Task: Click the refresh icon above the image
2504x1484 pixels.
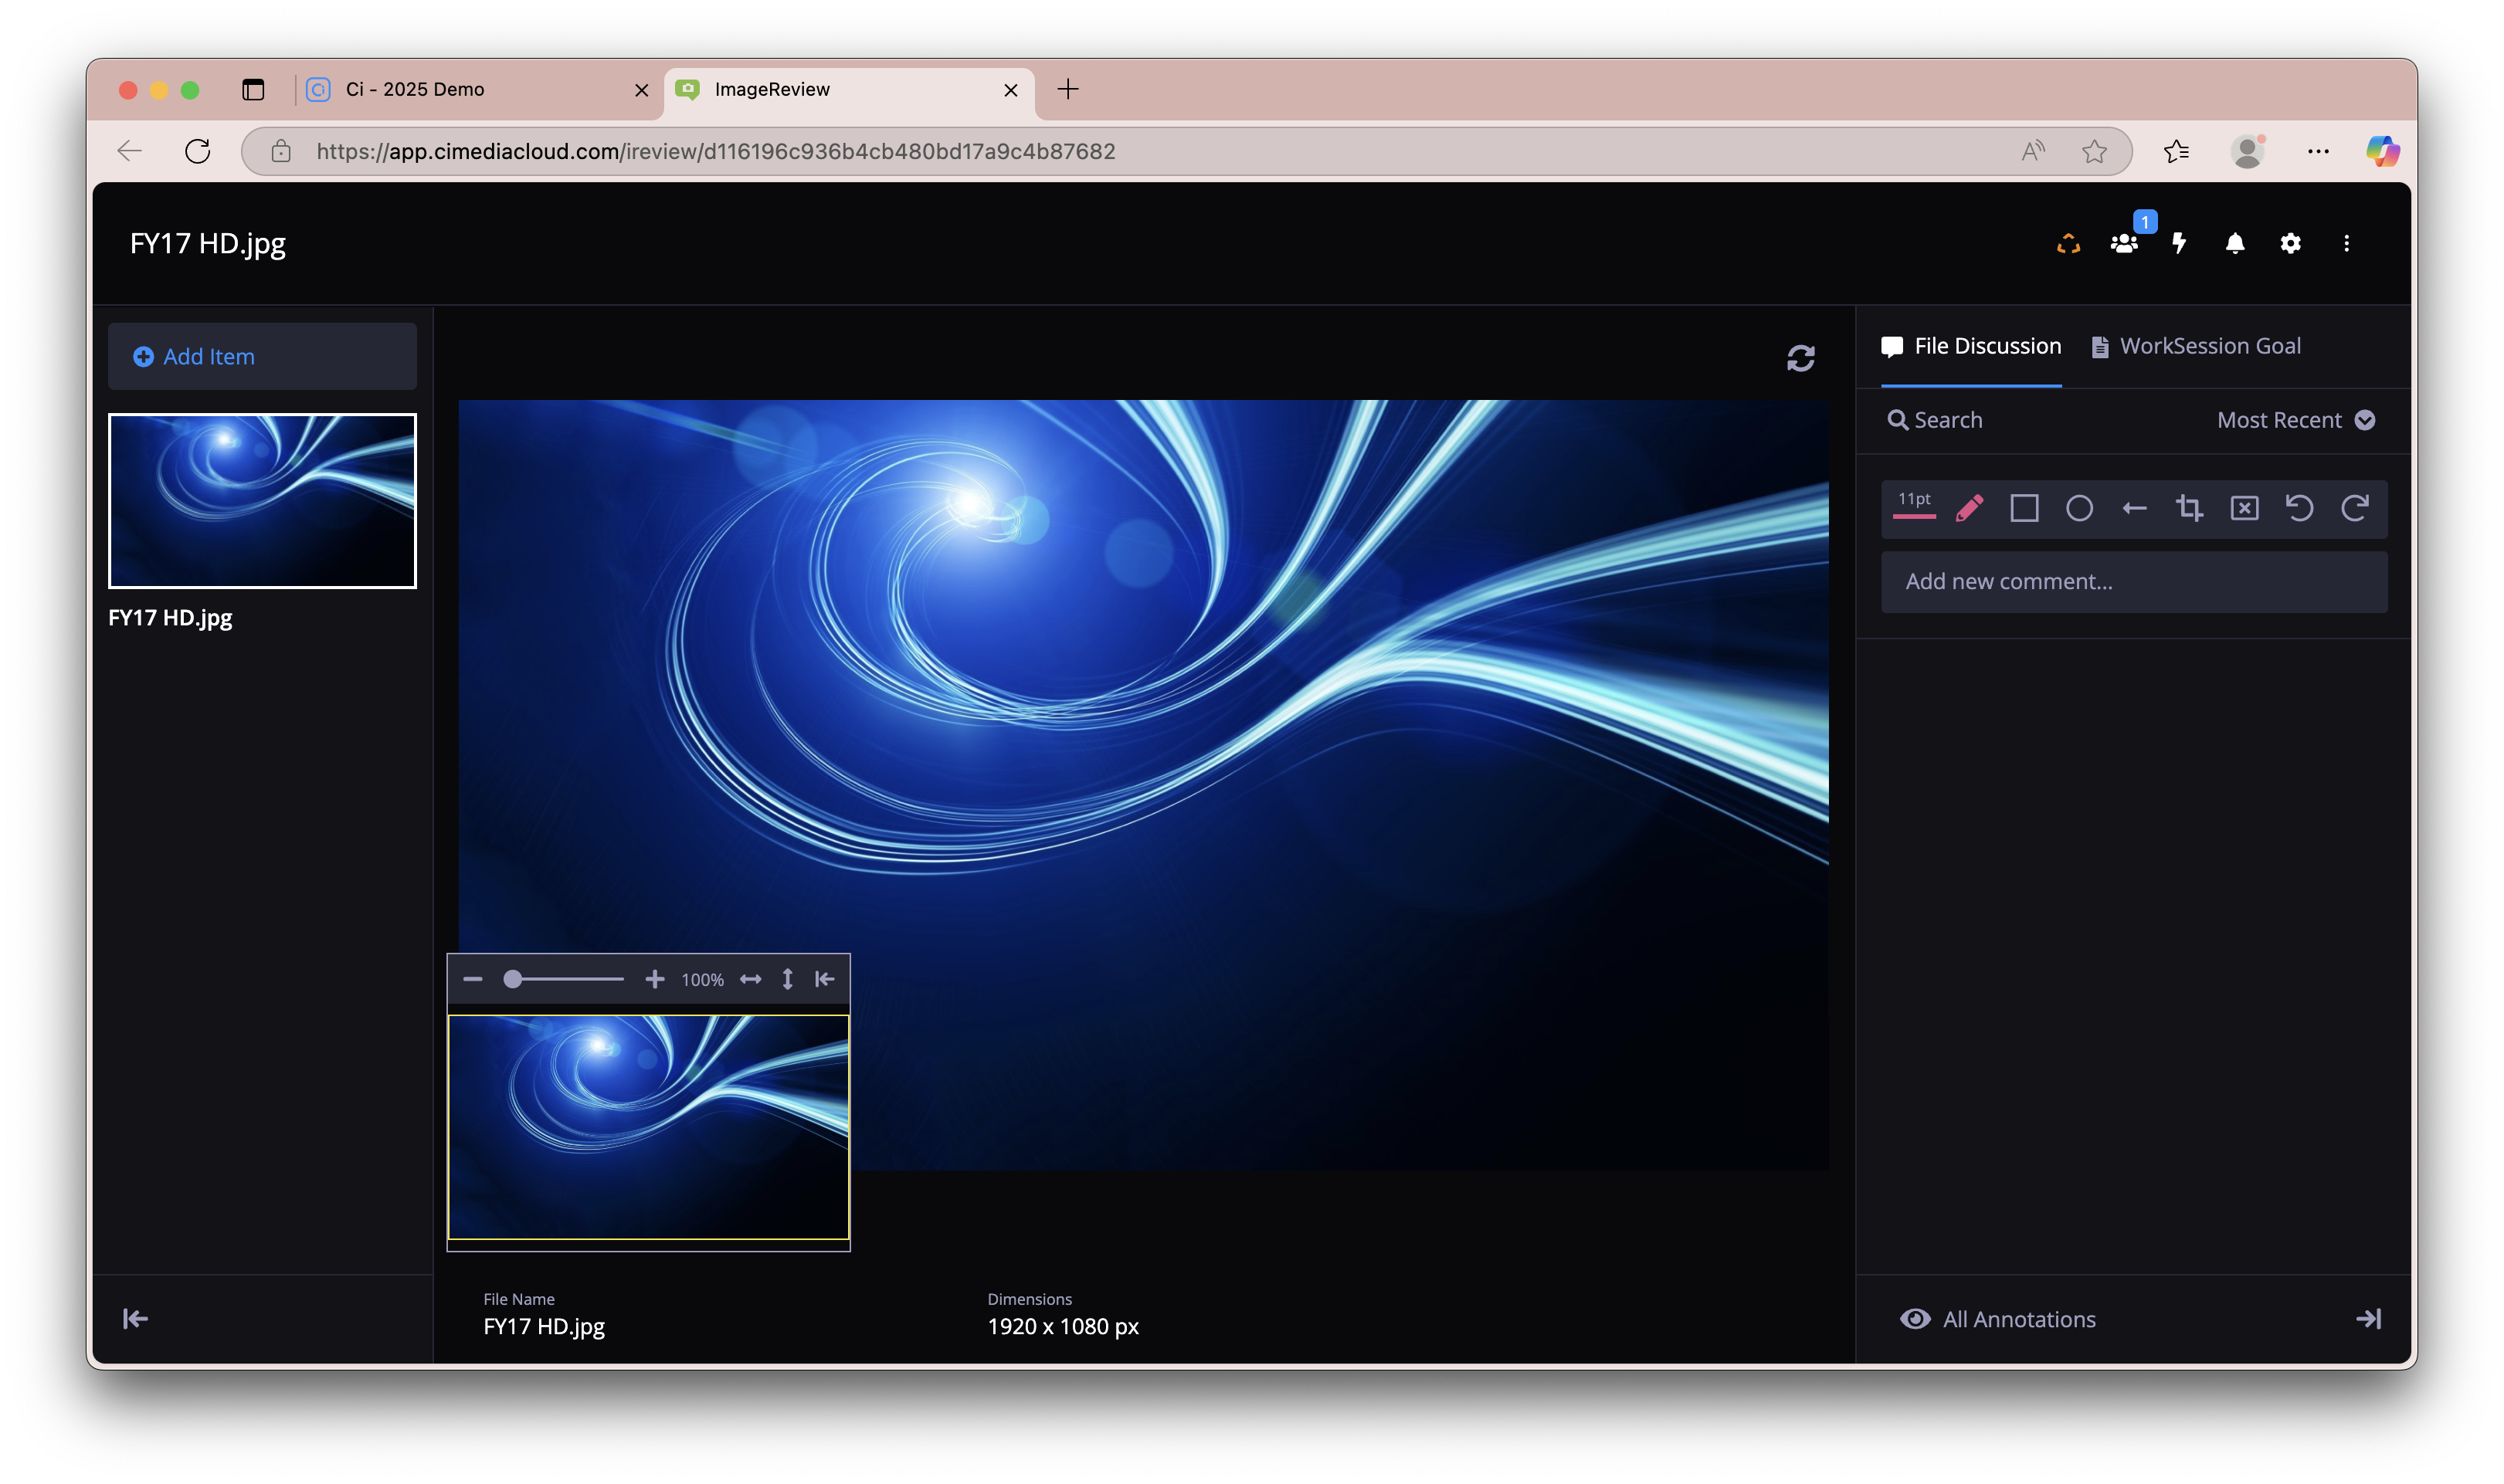Action: click(1800, 358)
